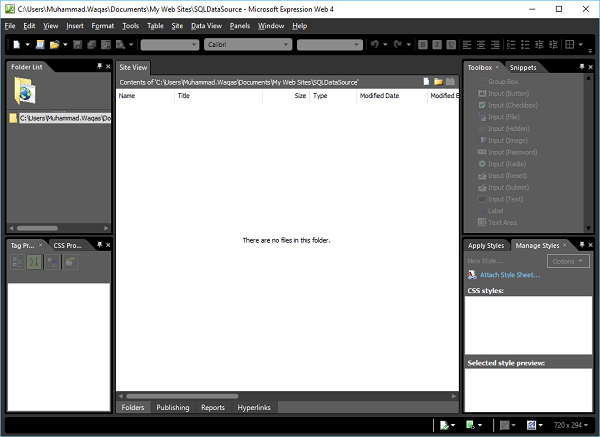This screenshot has height=437, width=600.
Task: Select Input (Button) in the Toolbox
Action: coord(504,93)
